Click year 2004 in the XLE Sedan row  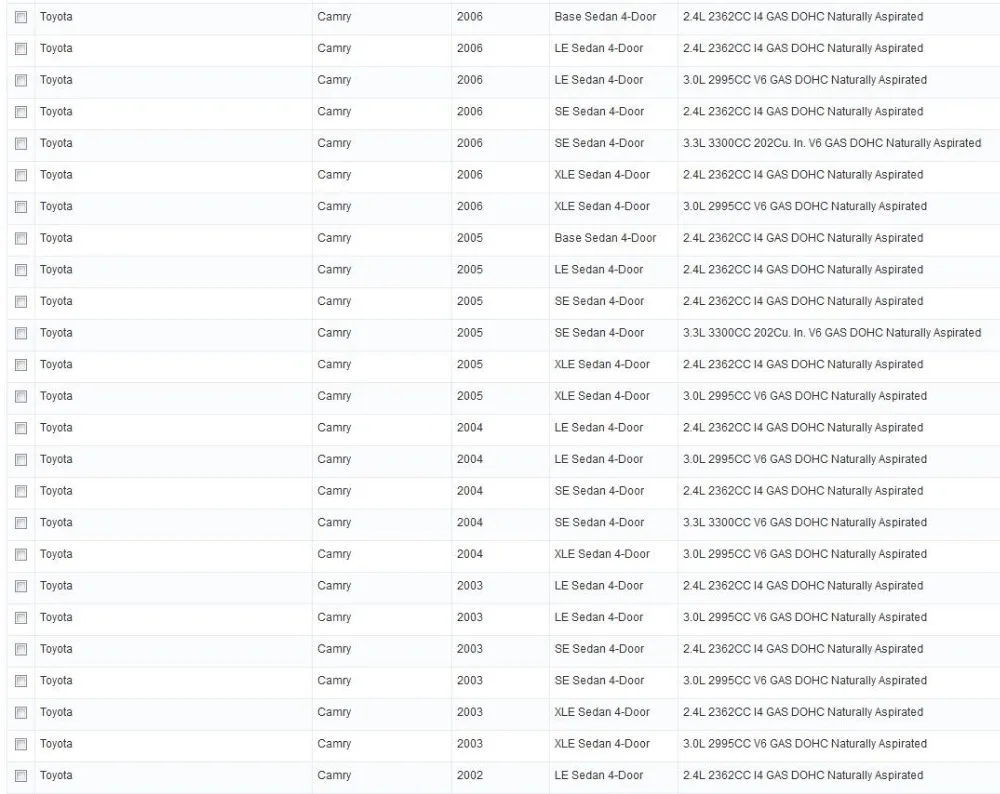click(469, 554)
